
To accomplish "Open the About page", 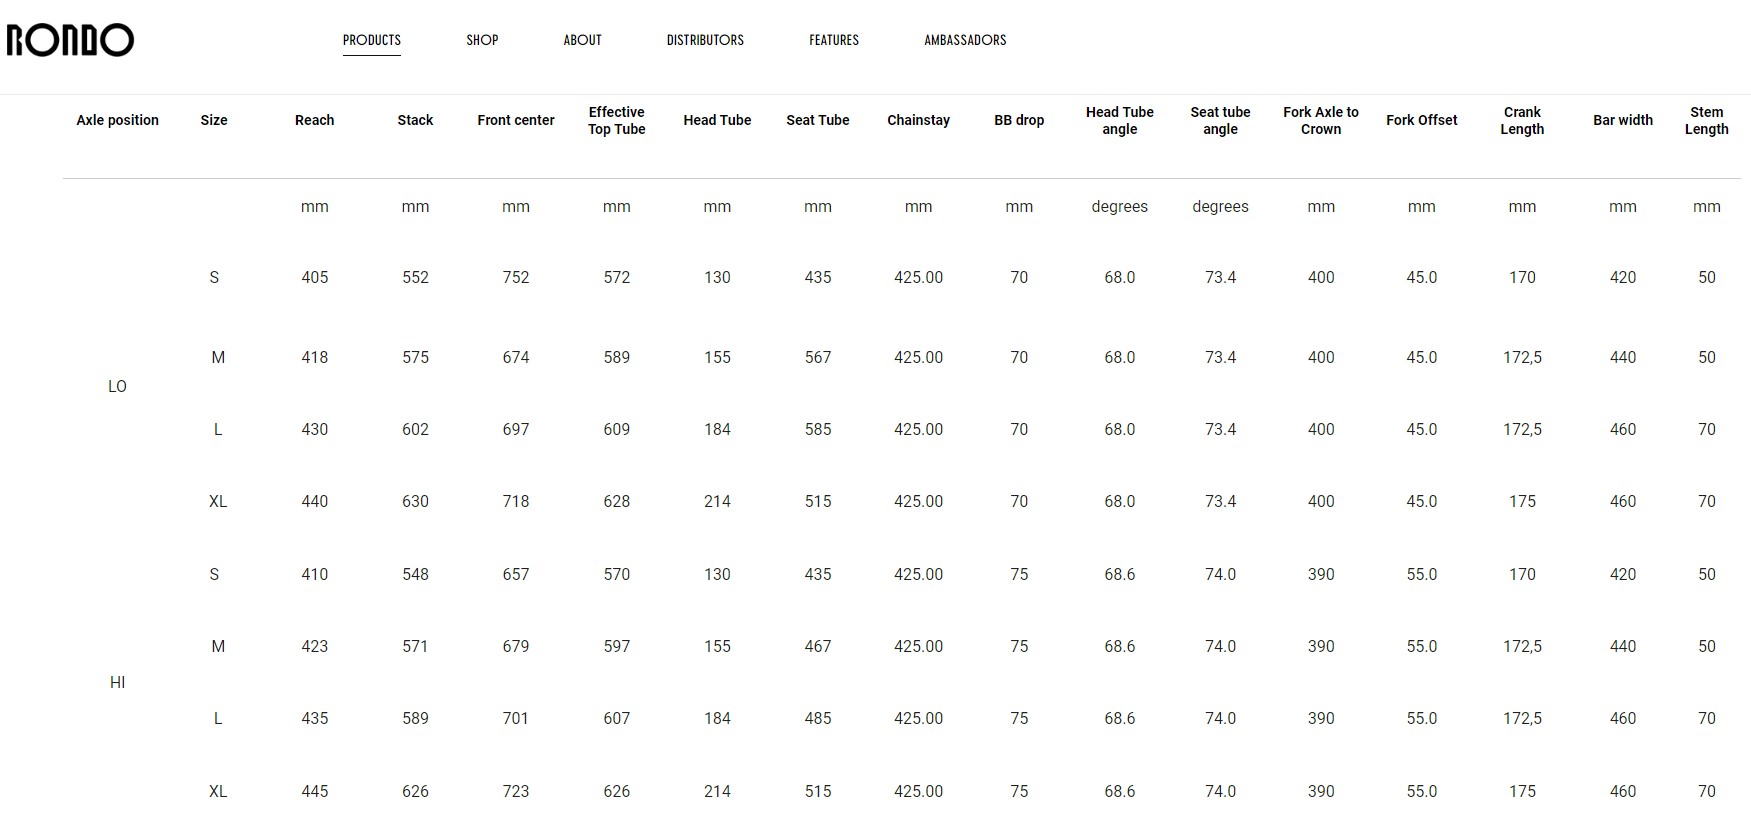I will pos(582,40).
